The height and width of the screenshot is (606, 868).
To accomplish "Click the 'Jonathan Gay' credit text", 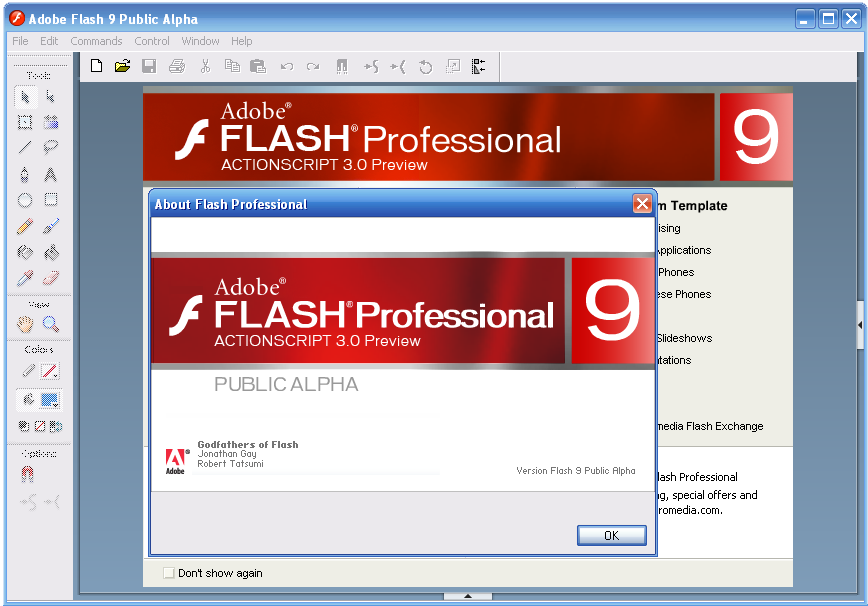I will [227, 454].
